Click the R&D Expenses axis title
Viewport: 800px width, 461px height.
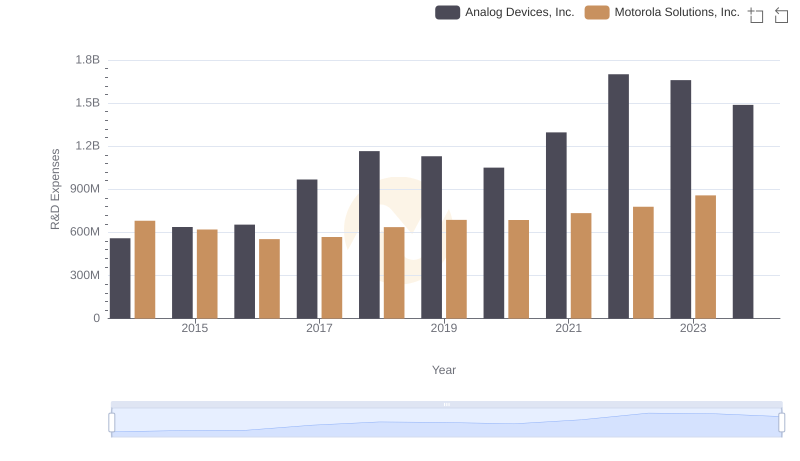[55, 189]
